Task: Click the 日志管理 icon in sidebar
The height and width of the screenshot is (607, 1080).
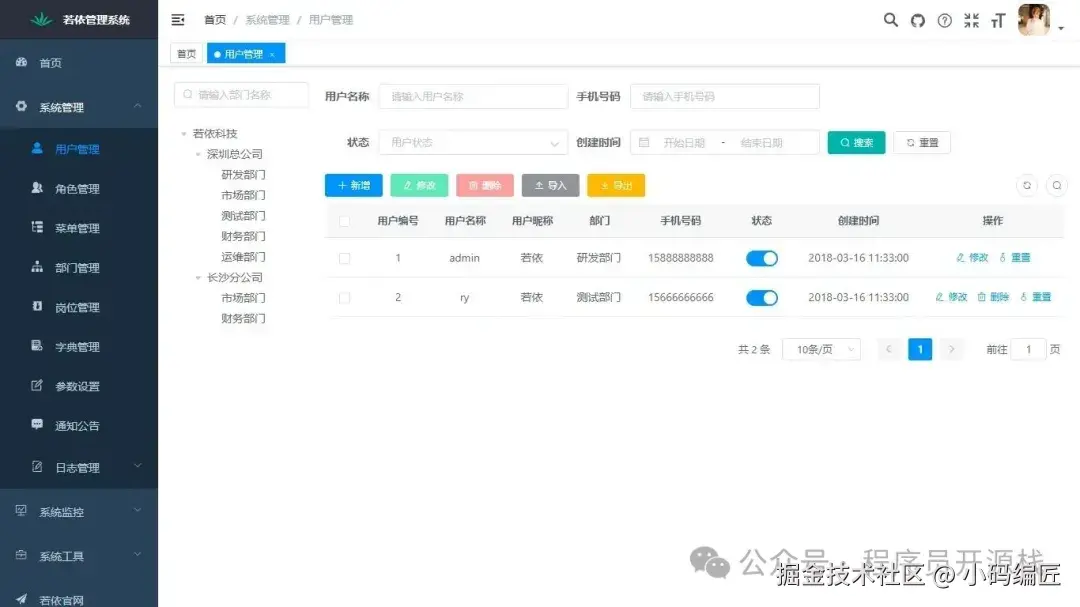Action: (x=37, y=466)
